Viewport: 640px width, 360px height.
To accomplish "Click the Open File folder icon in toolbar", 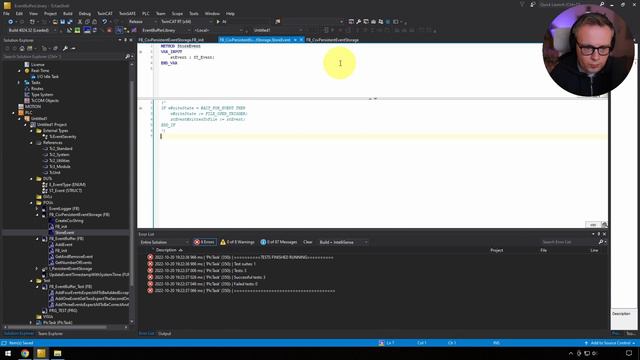I will tap(55, 22).
